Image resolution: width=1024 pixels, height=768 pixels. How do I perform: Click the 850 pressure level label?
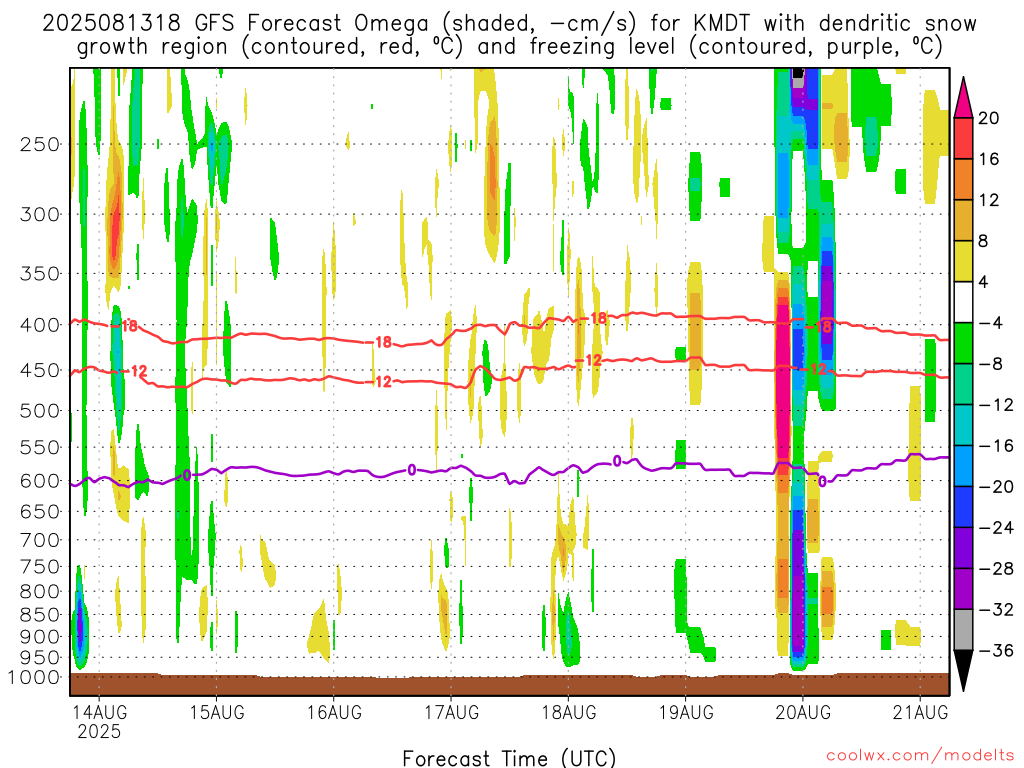tap(40, 615)
